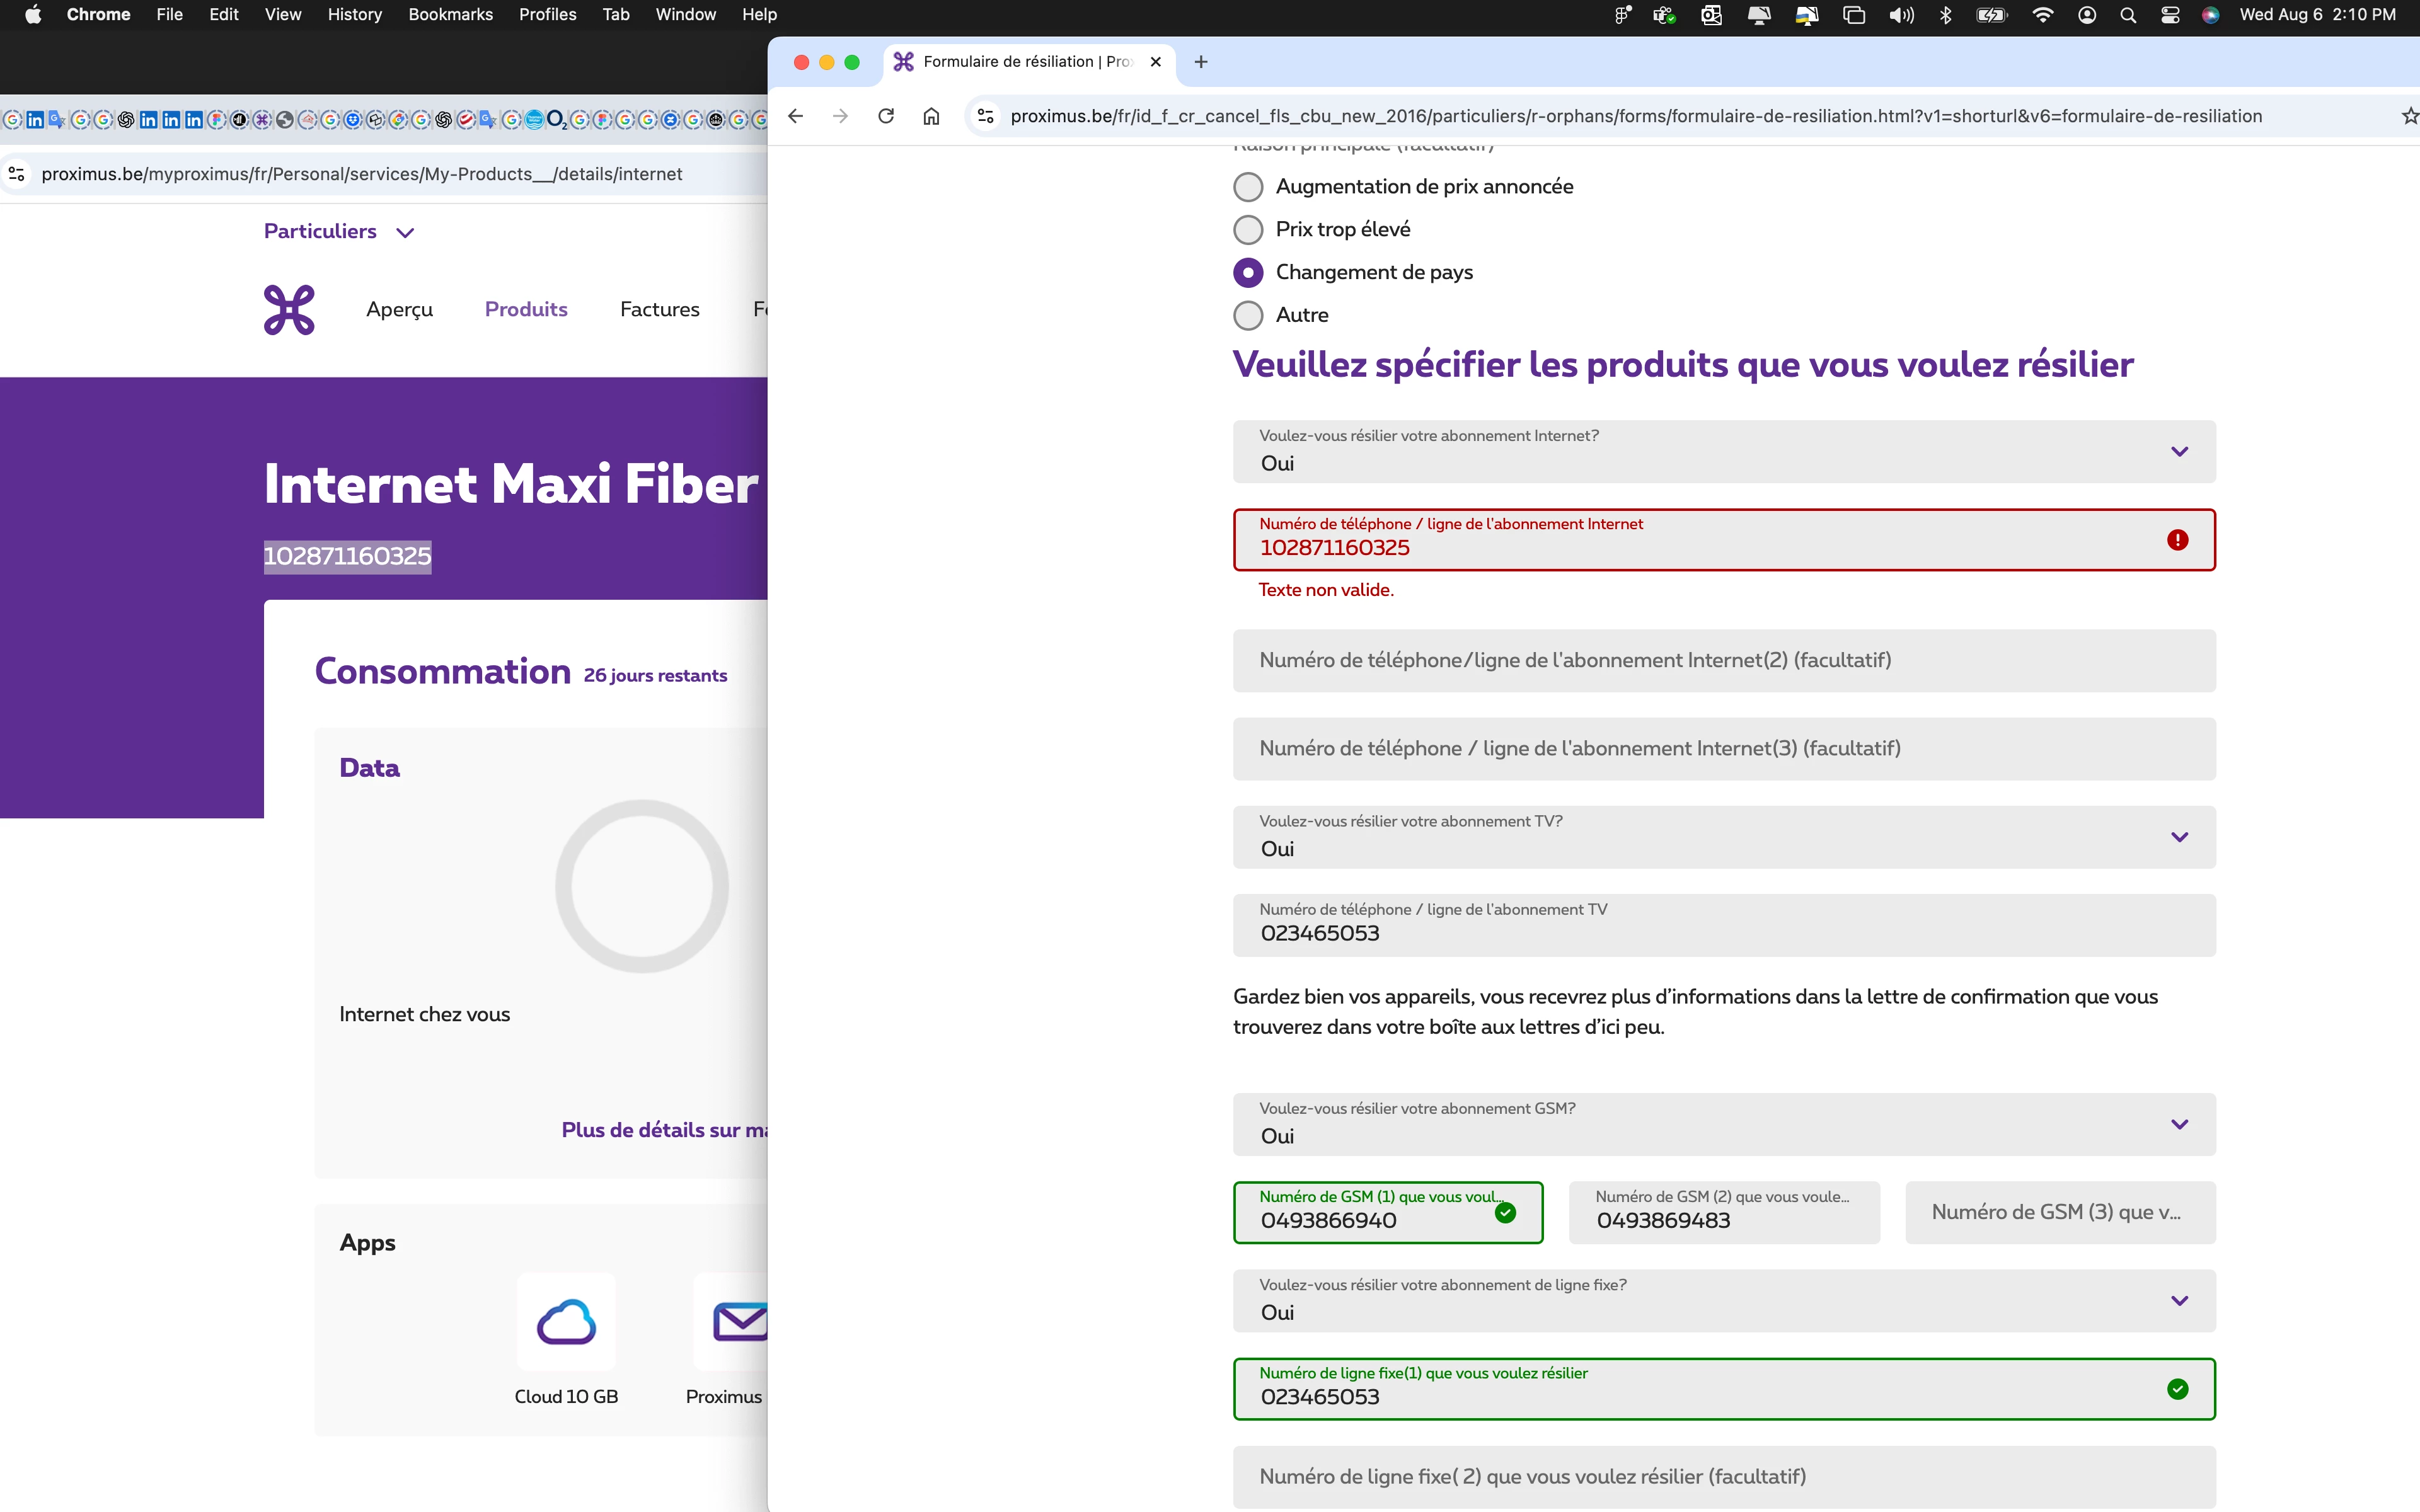Screen dimensions: 2420x1512
Task: Open site information icon in address bar
Action: click(986, 116)
